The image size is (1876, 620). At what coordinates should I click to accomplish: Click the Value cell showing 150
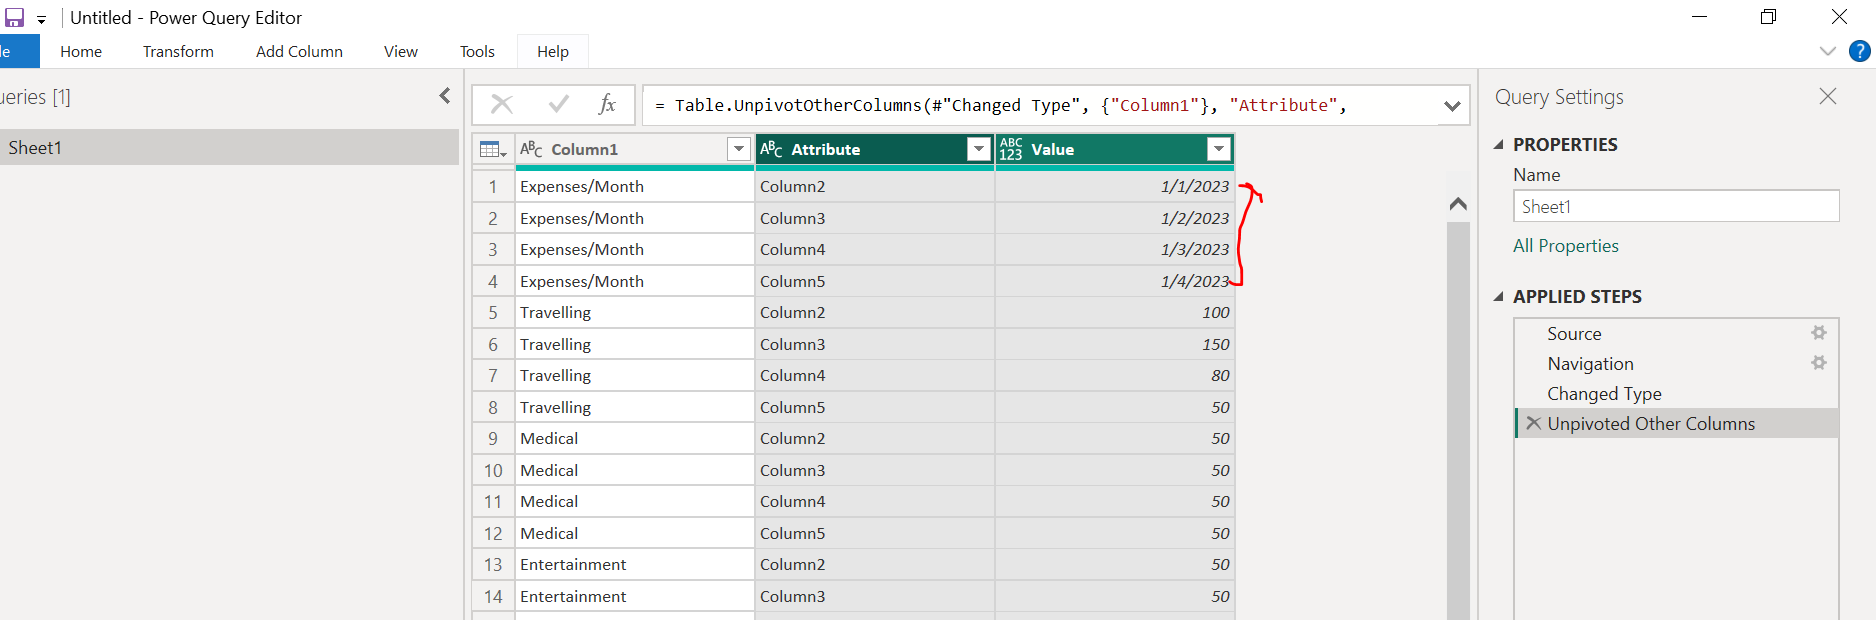point(1115,344)
